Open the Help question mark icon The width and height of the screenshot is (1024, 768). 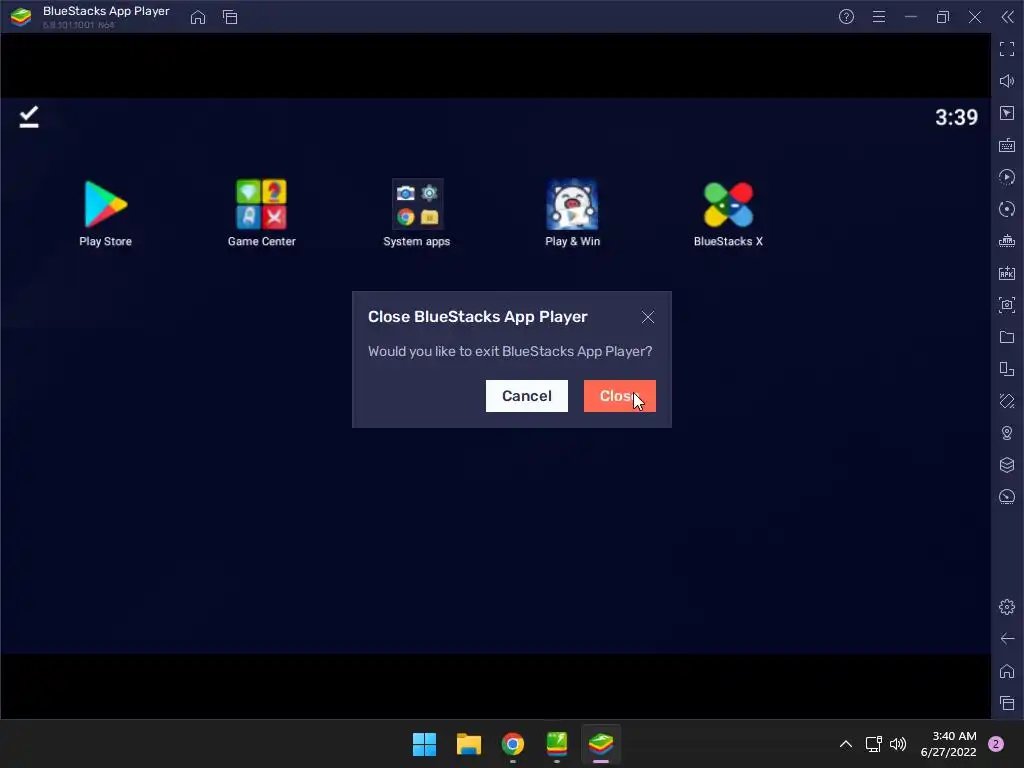846,17
